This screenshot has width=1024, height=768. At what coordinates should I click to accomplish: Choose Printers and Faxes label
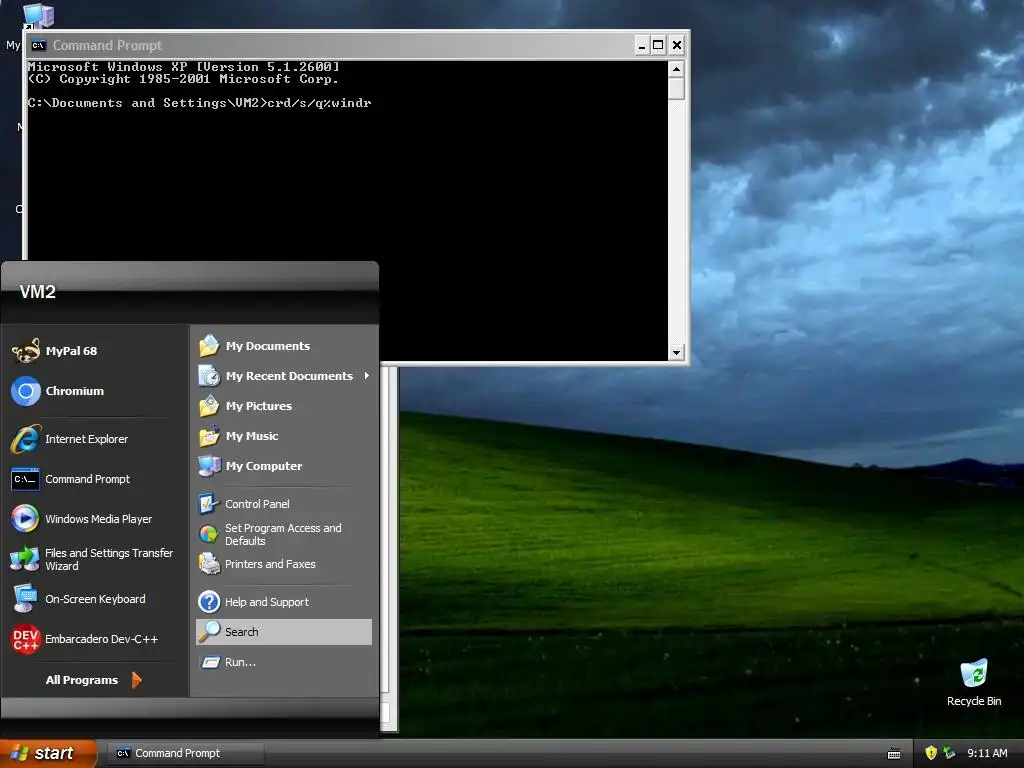(x=270, y=564)
